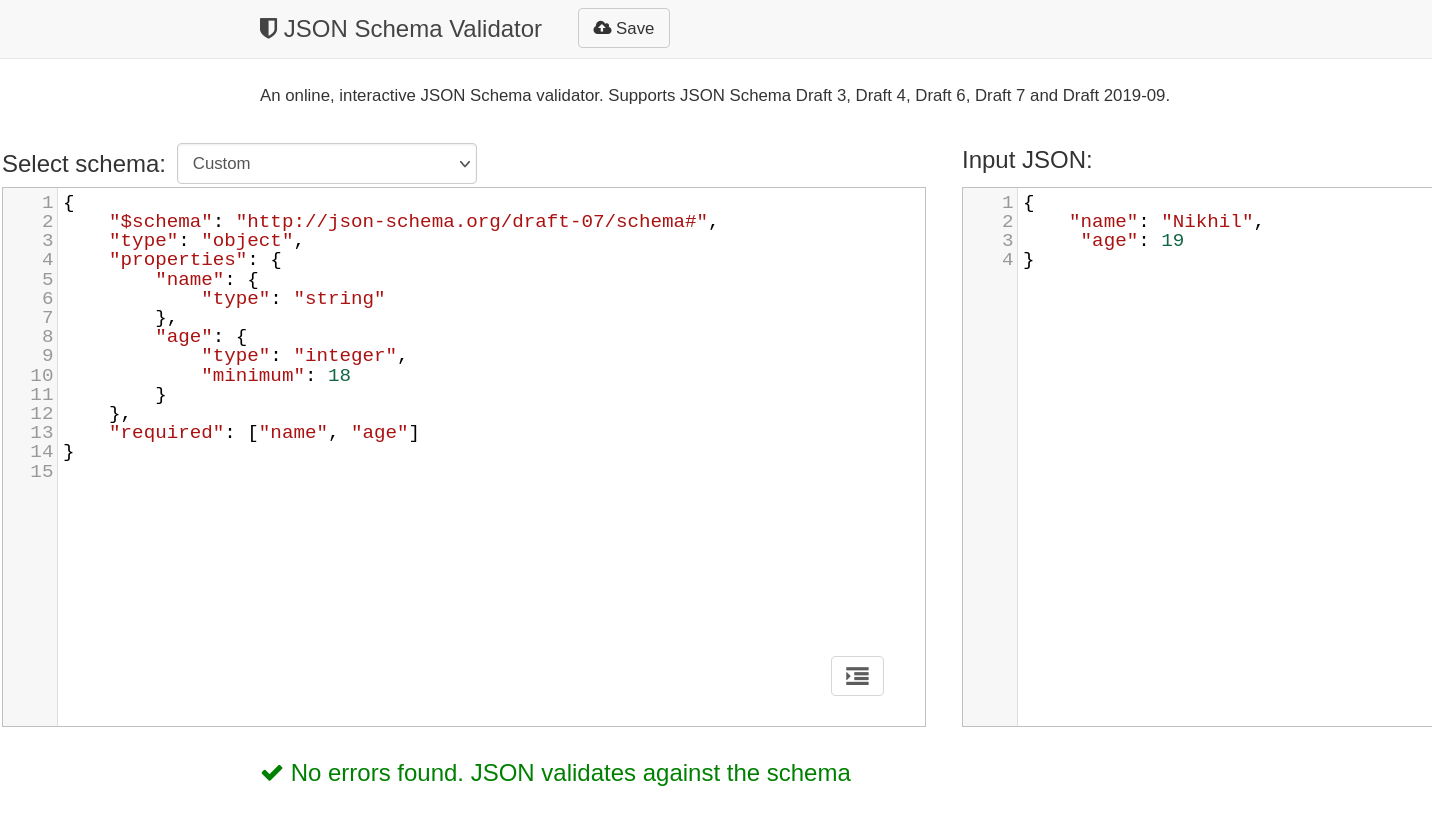Click the "age" key in schema properties
Image resolution: width=1432 pixels, height=824 pixels.
click(184, 337)
